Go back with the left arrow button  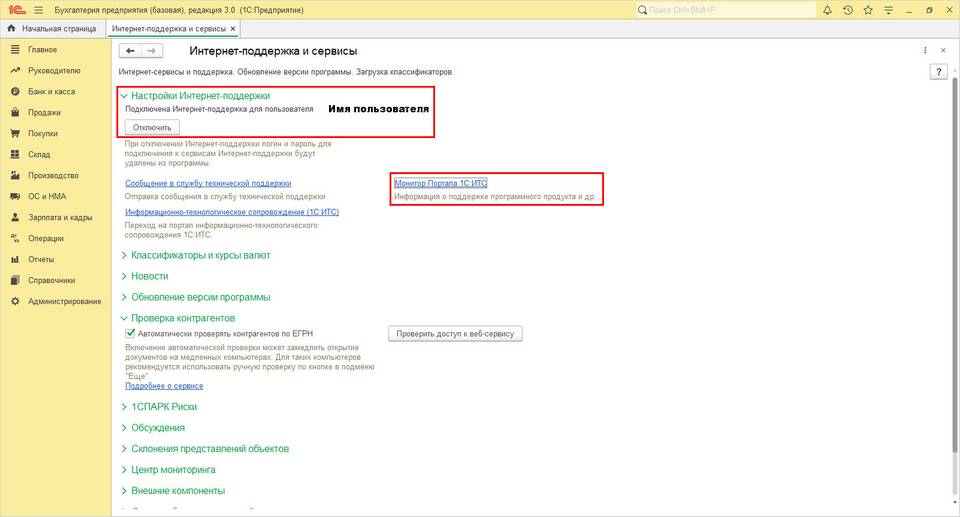[130, 51]
